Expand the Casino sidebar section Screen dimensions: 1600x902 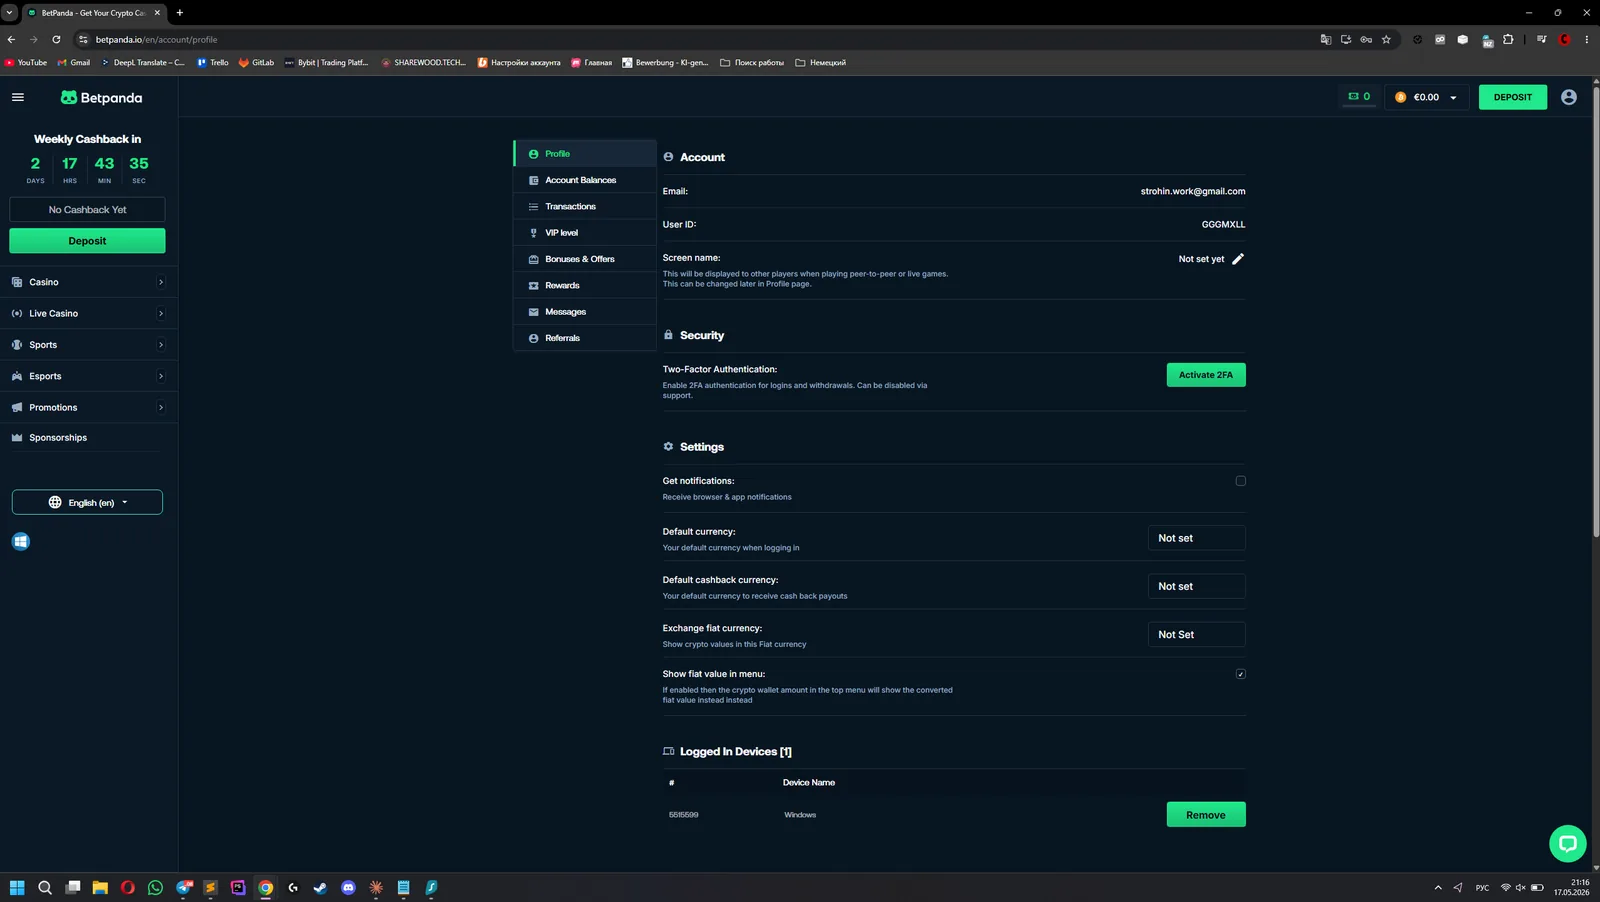point(89,282)
